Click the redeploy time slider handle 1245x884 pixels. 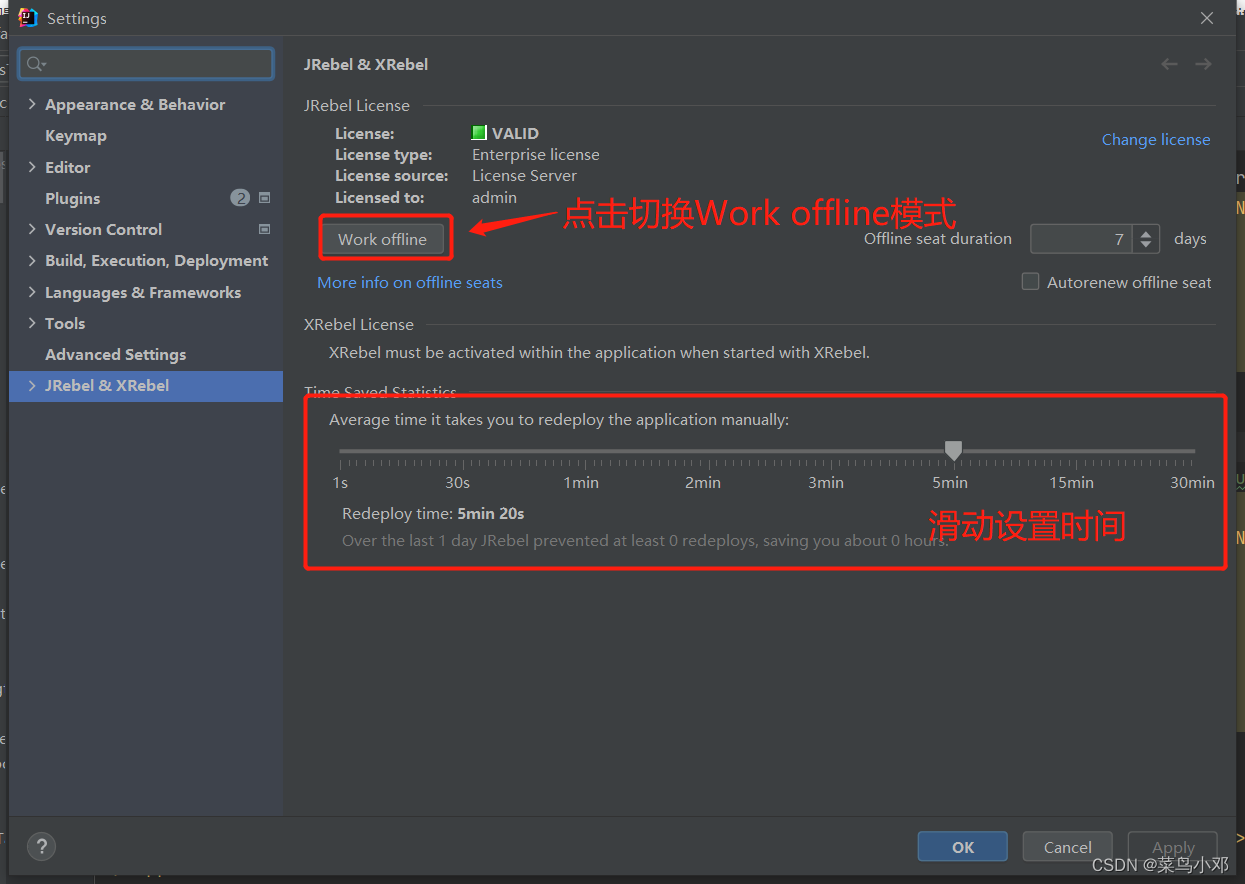pyautogui.click(x=954, y=451)
